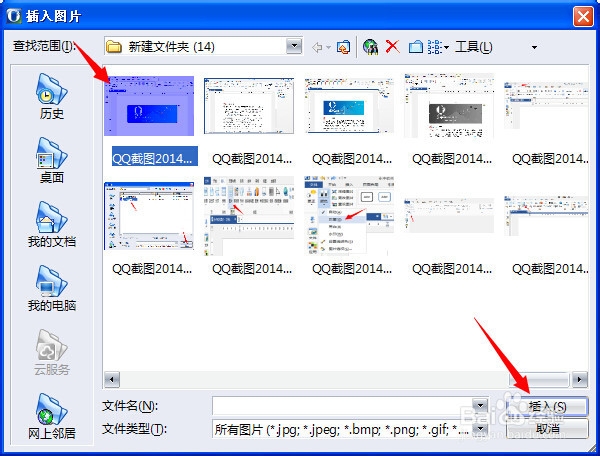Select the grayscale banner thumbnail in top row
The width and height of the screenshot is (600, 456).
[x=449, y=106]
